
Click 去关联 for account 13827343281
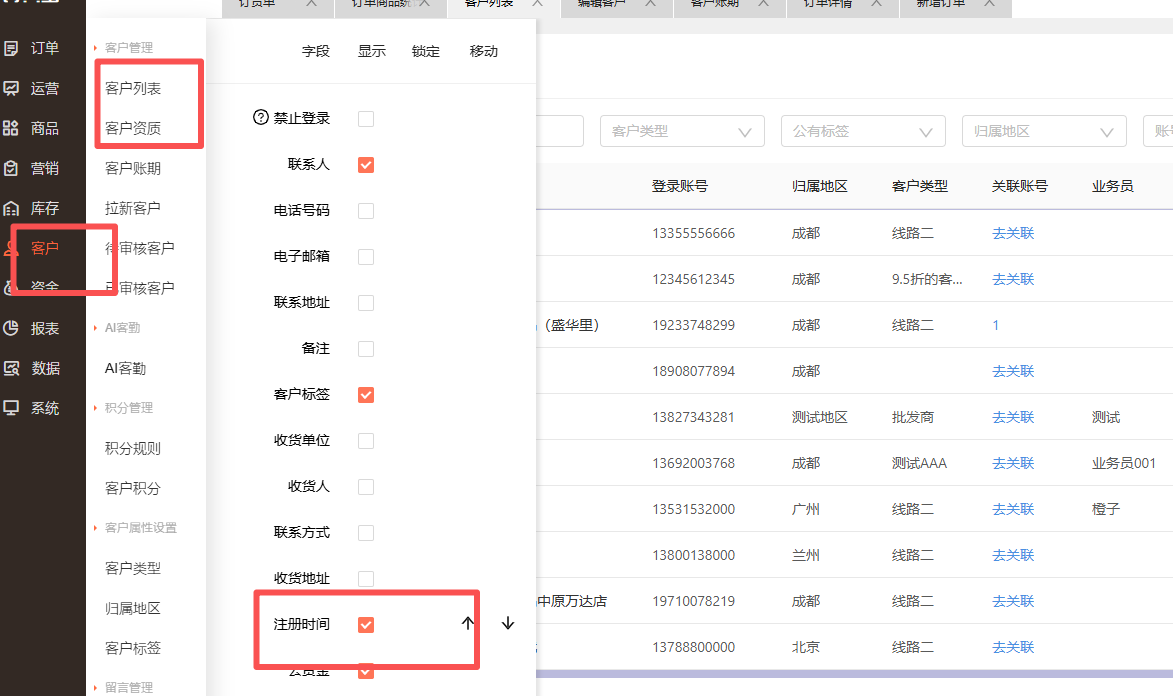[x=1013, y=418]
